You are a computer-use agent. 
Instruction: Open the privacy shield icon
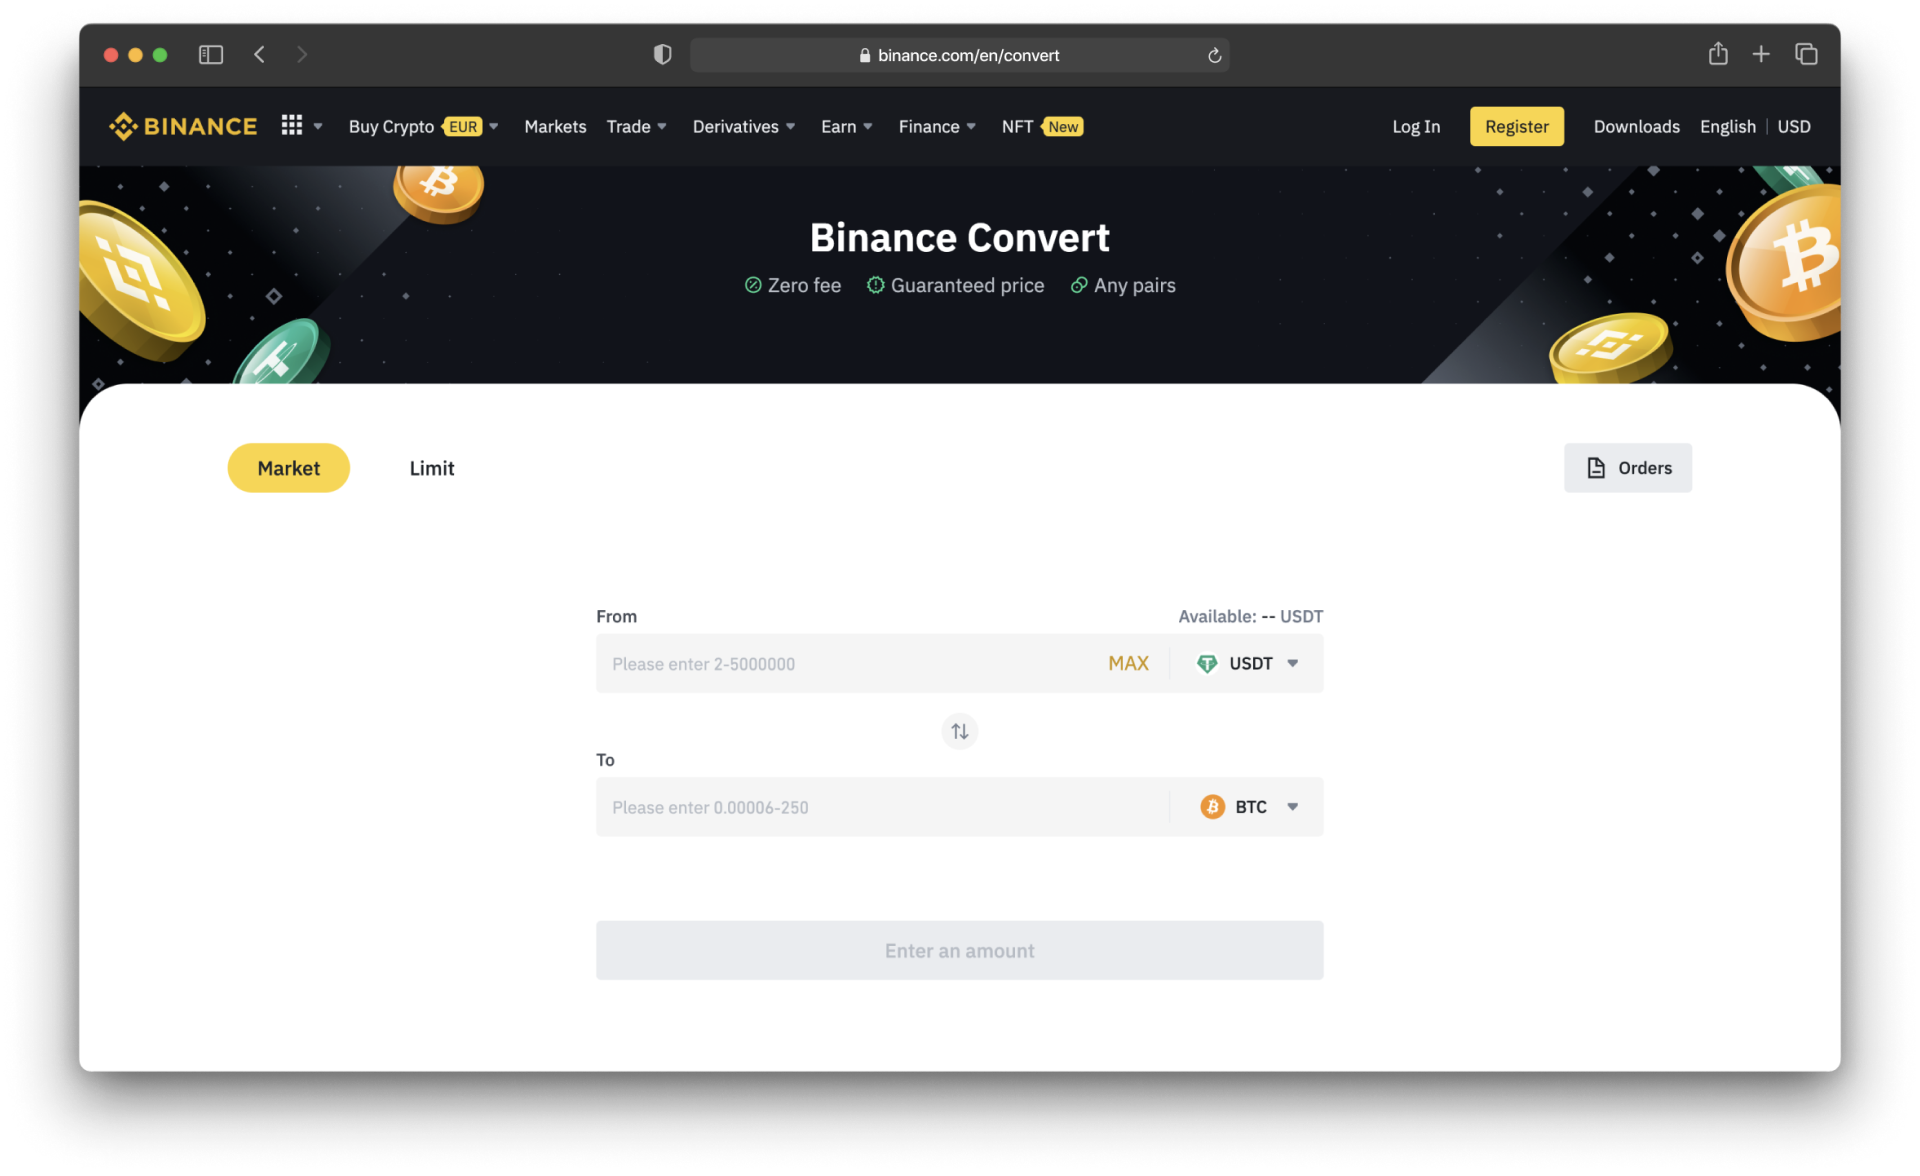662,55
